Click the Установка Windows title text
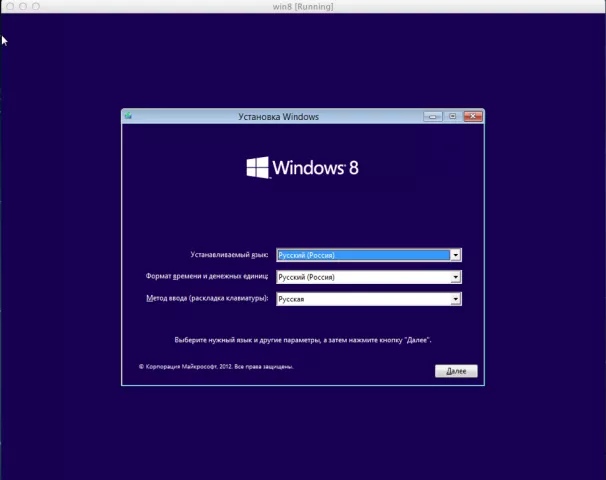 coord(278,117)
